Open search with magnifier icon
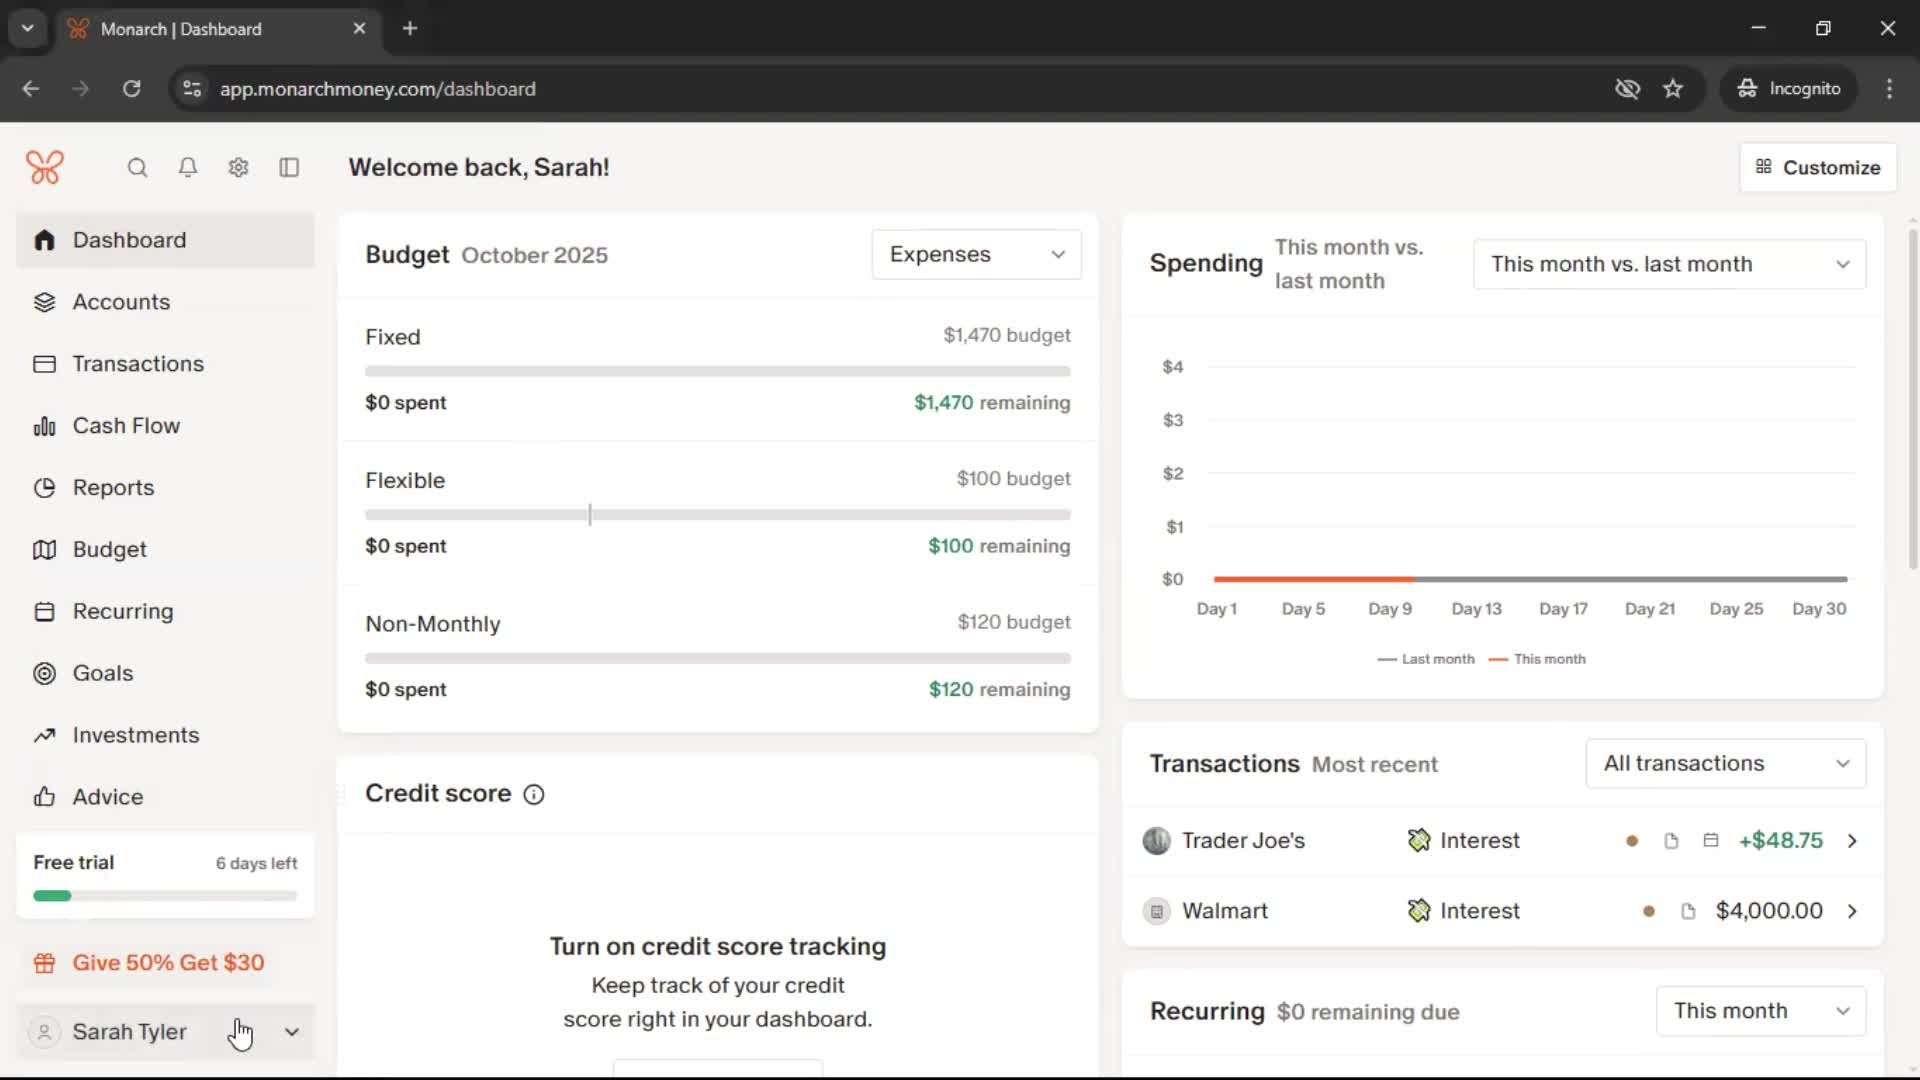 point(137,167)
